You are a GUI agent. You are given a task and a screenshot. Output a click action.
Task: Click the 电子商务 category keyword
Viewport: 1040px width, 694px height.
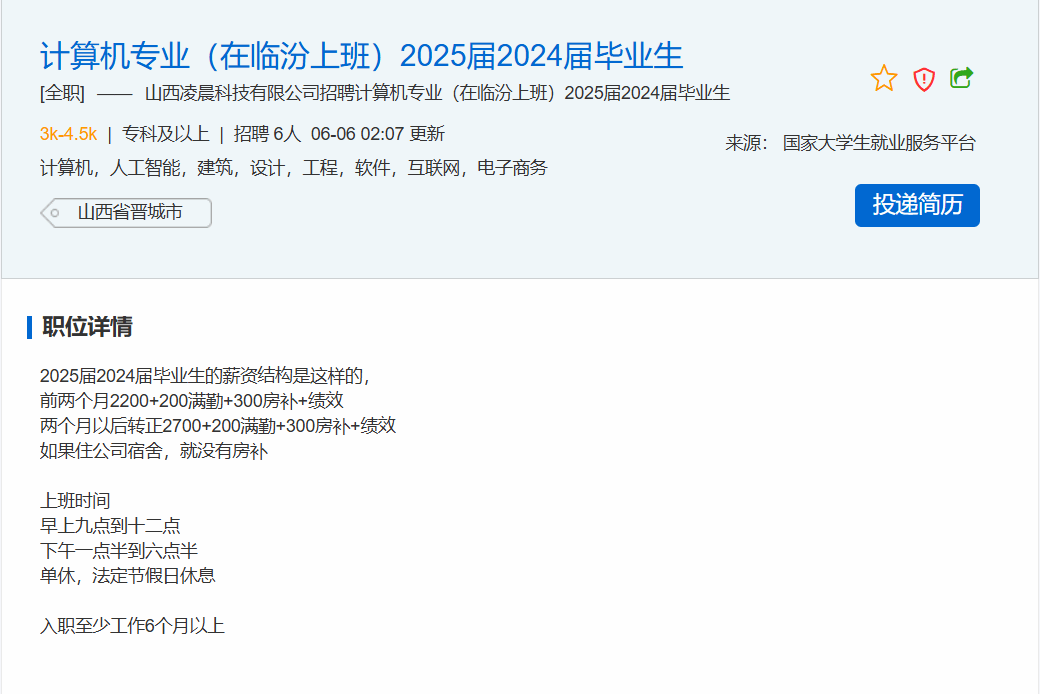(512, 168)
